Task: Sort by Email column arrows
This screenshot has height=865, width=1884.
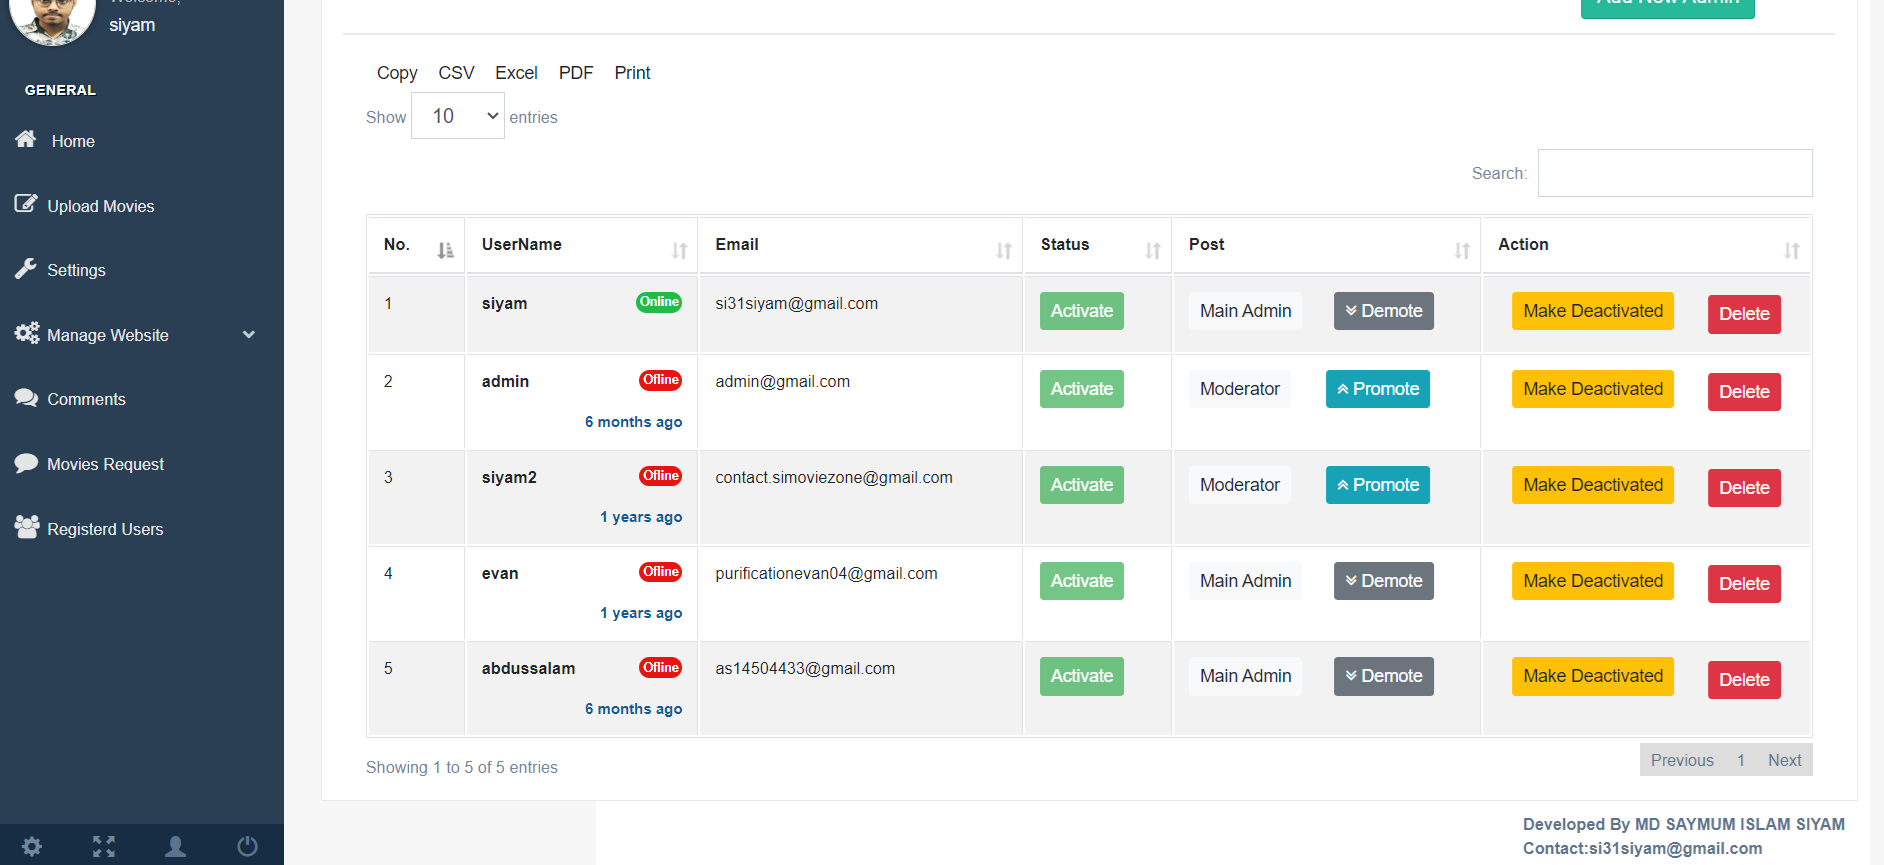Action: (x=1004, y=250)
